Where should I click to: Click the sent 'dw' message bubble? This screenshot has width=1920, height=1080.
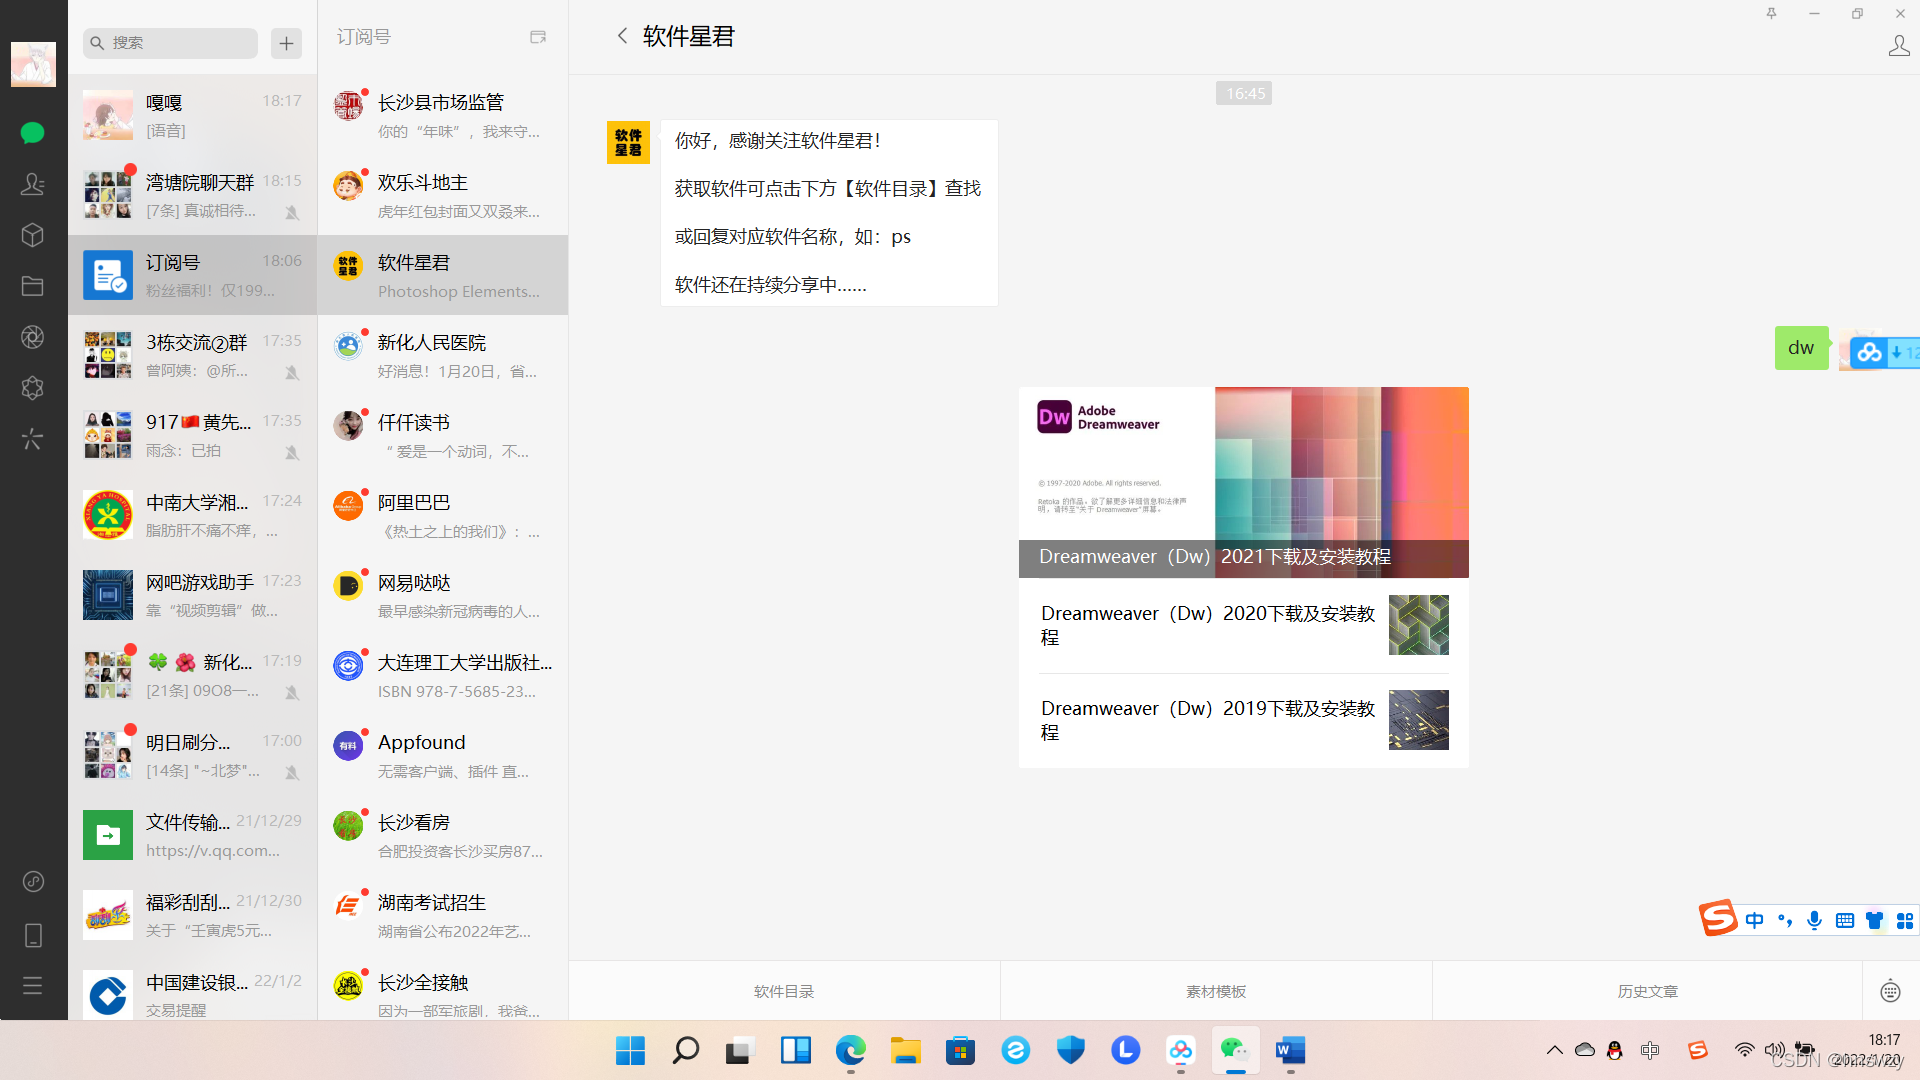point(1801,348)
